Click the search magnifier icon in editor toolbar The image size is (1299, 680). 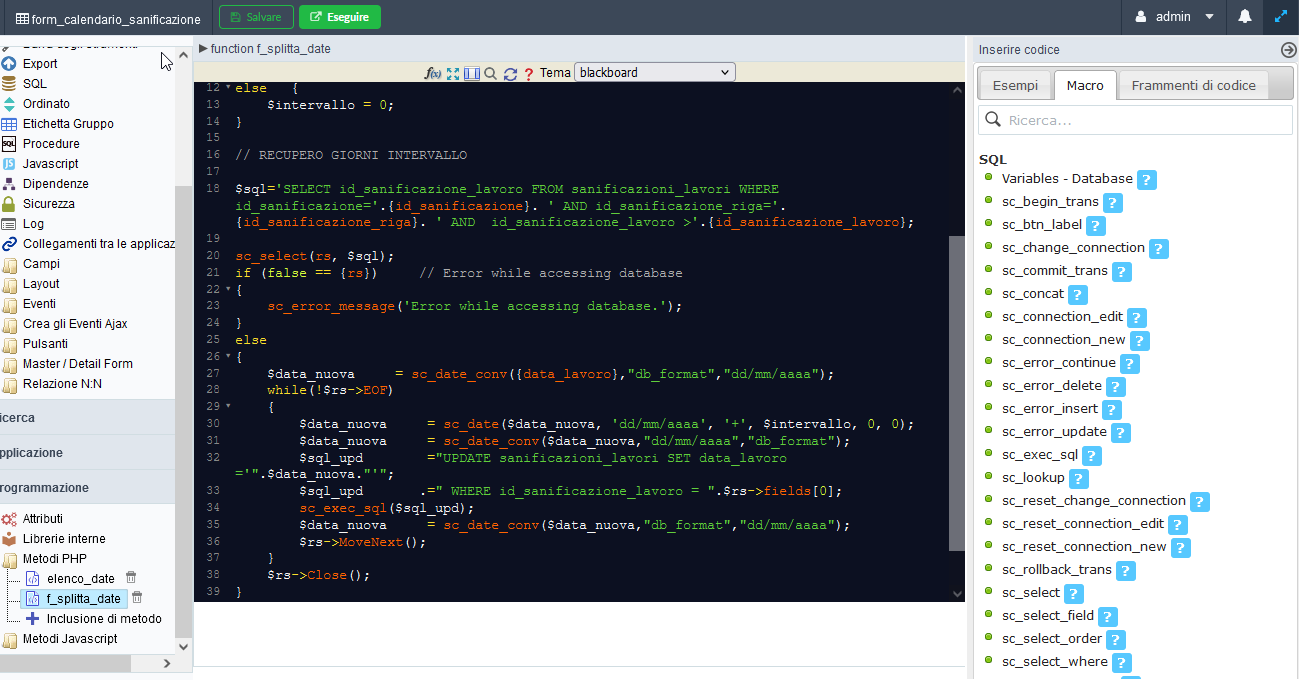pyautogui.click(x=490, y=73)
